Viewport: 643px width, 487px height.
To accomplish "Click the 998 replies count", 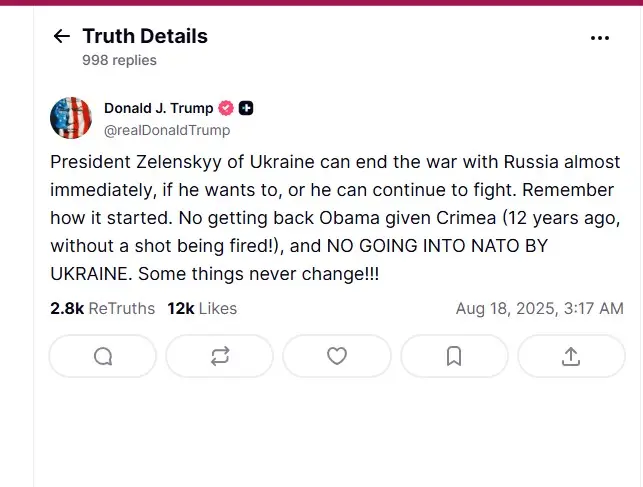I will (119, 60).
